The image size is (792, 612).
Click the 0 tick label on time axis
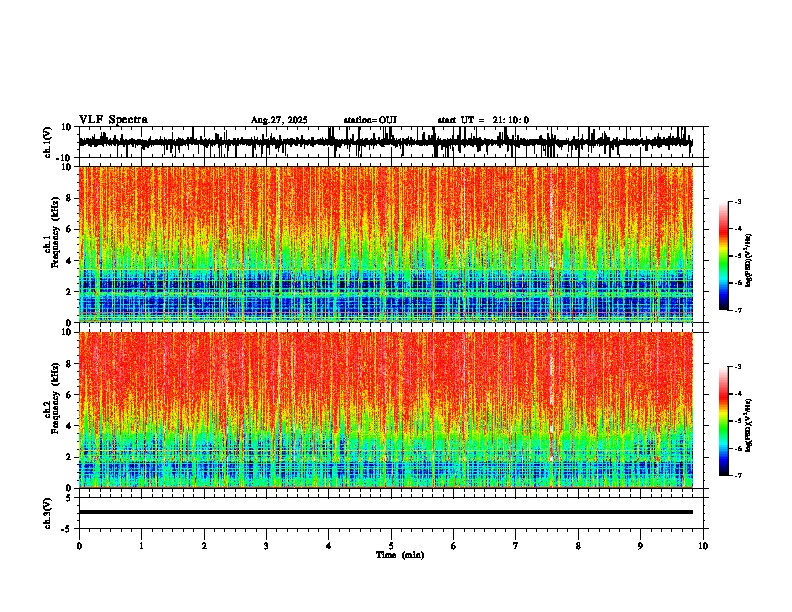point(79,546)
